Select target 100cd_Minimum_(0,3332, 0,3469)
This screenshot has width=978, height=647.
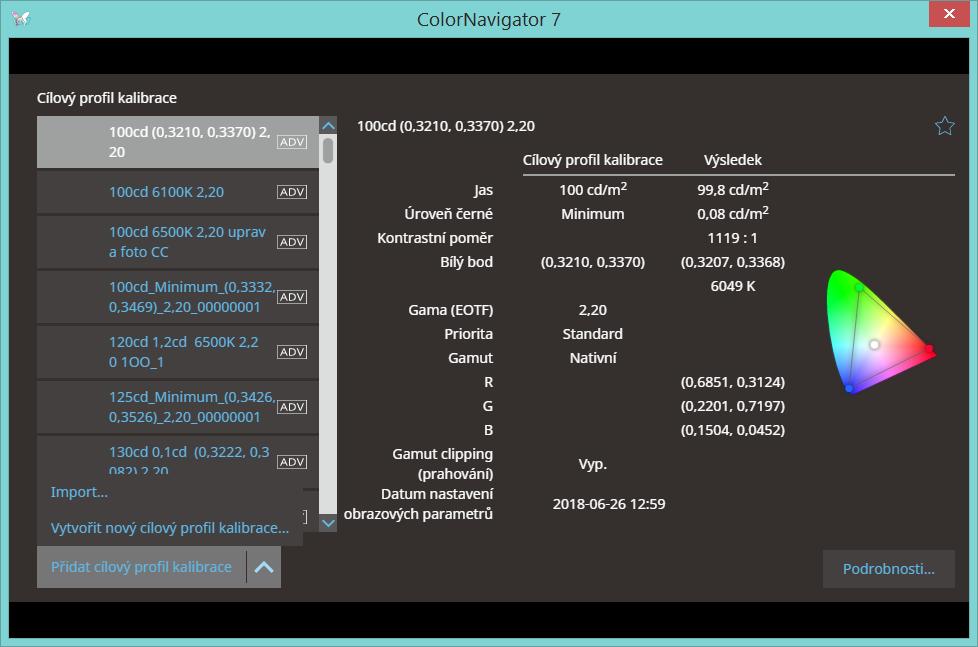point(178,297)
